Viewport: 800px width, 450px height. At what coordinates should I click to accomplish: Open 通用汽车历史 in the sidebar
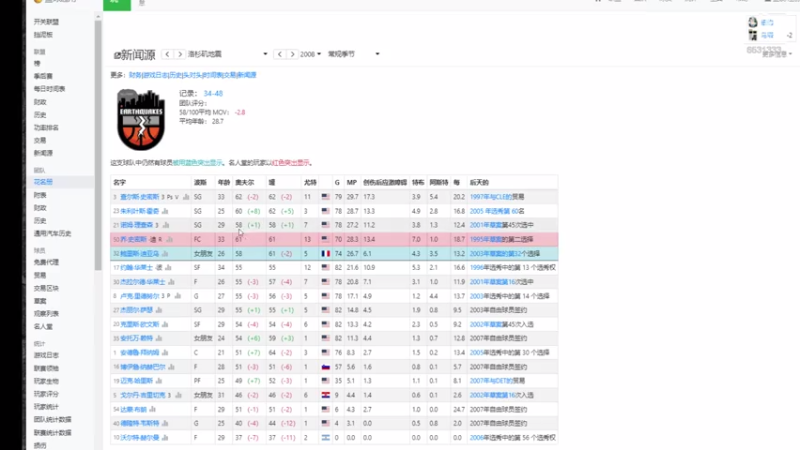coord(53,233)
